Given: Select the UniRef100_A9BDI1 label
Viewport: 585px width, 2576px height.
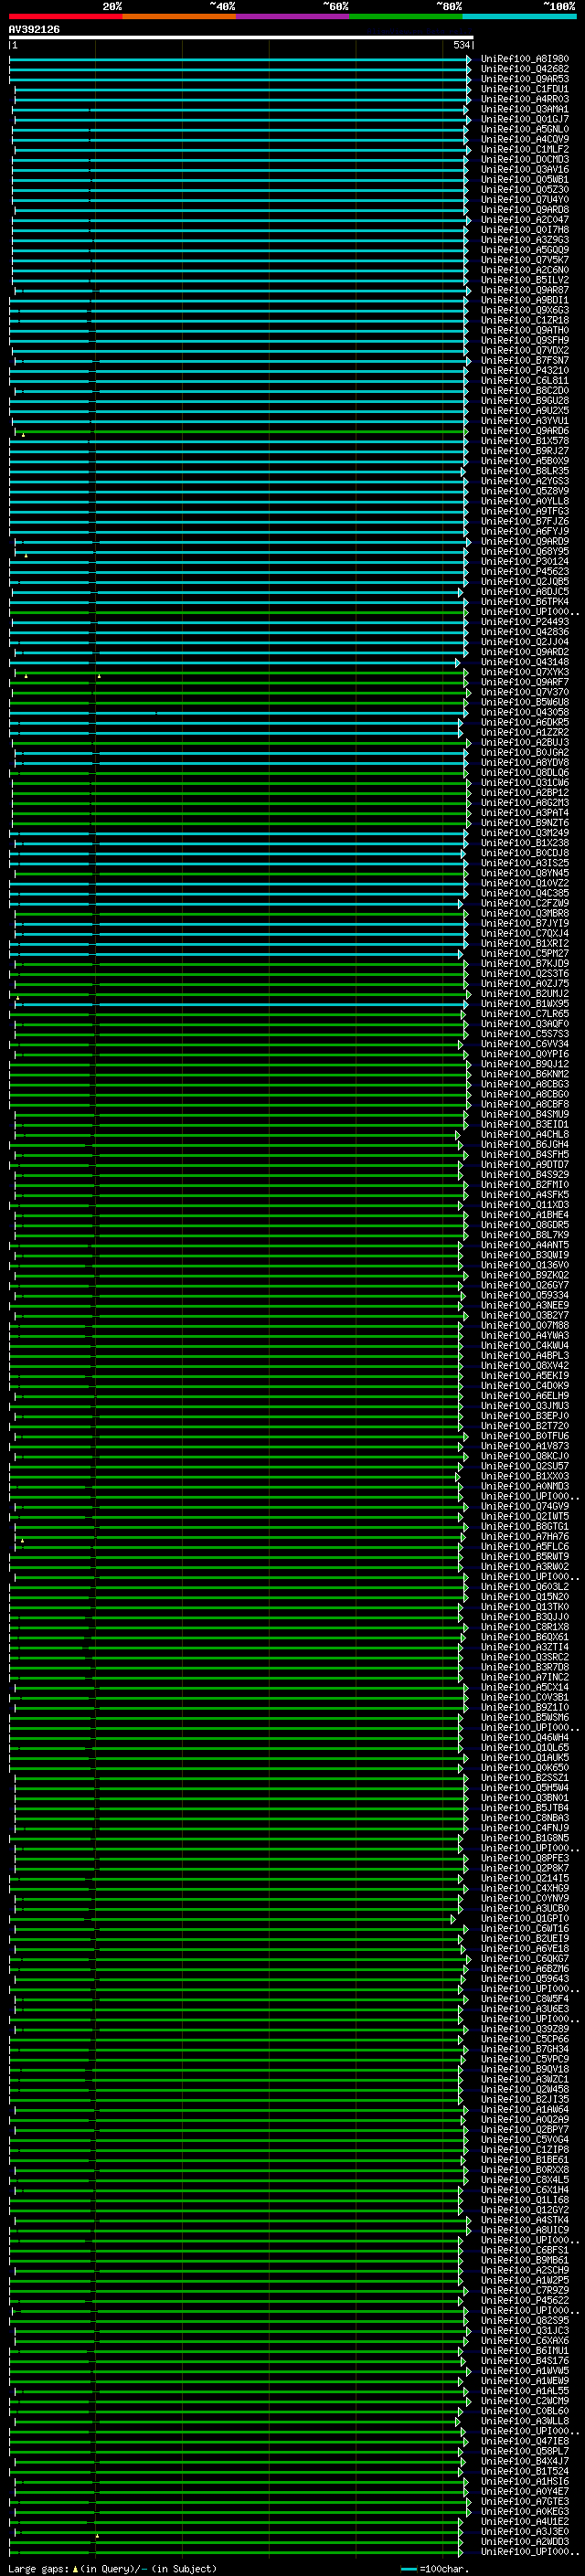Looking at the screenshot, I should 524,300.
